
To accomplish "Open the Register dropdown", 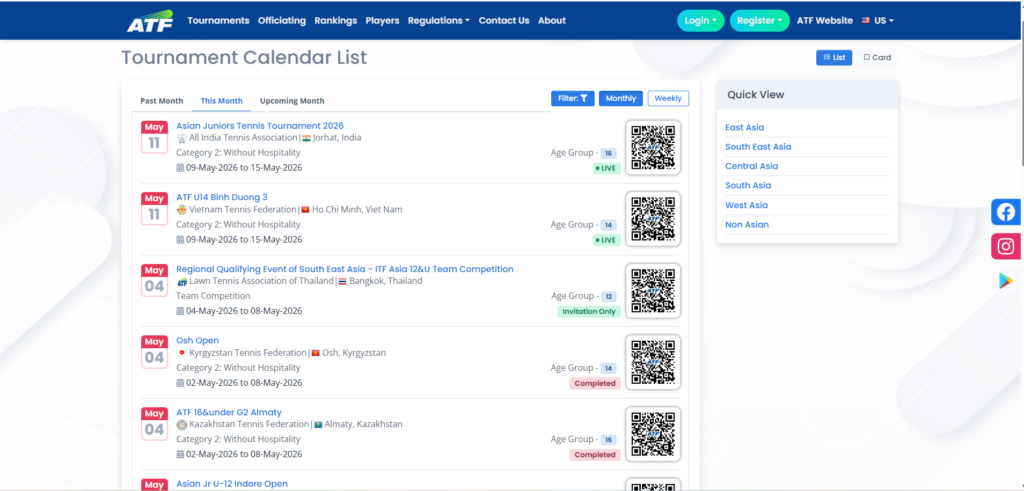I will (x=760, y=20).
